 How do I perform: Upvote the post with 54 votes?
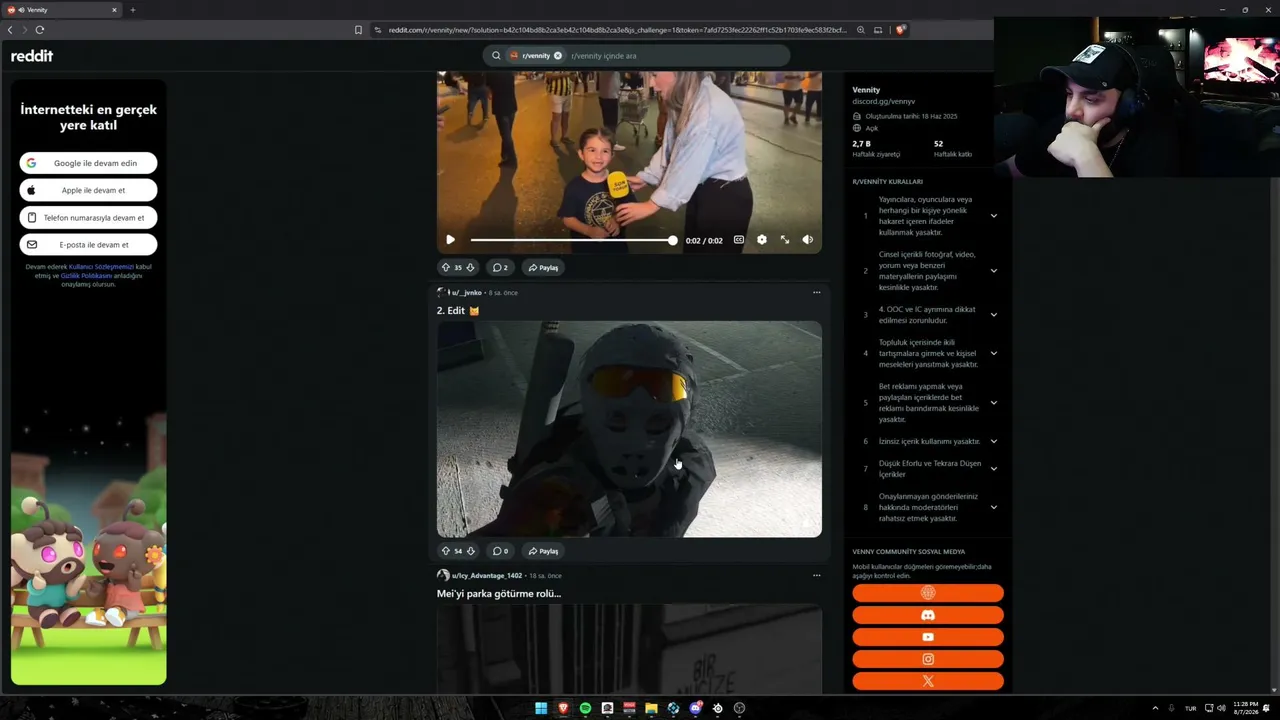tap(446, 551)
